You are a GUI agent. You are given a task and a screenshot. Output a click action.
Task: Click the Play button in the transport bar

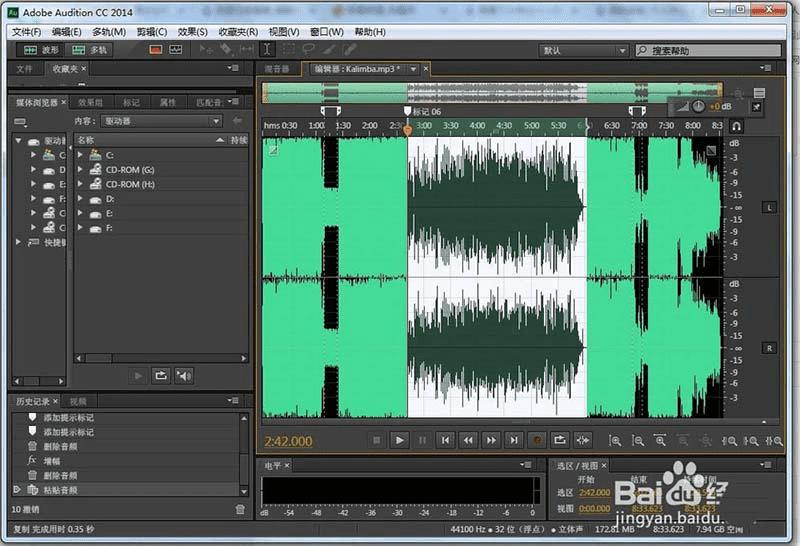[x=399, y=439]
